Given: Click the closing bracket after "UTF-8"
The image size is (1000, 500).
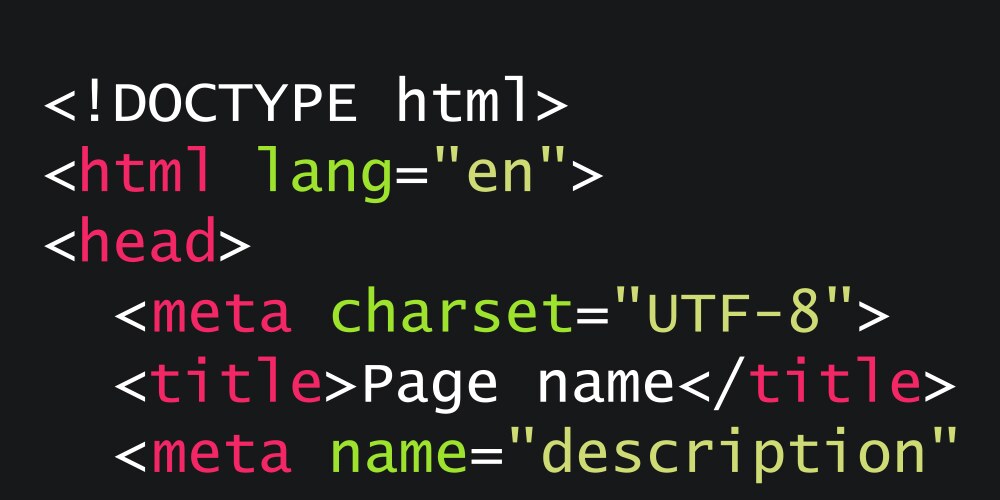Looking at the screenshot, I should click(874, 313).
